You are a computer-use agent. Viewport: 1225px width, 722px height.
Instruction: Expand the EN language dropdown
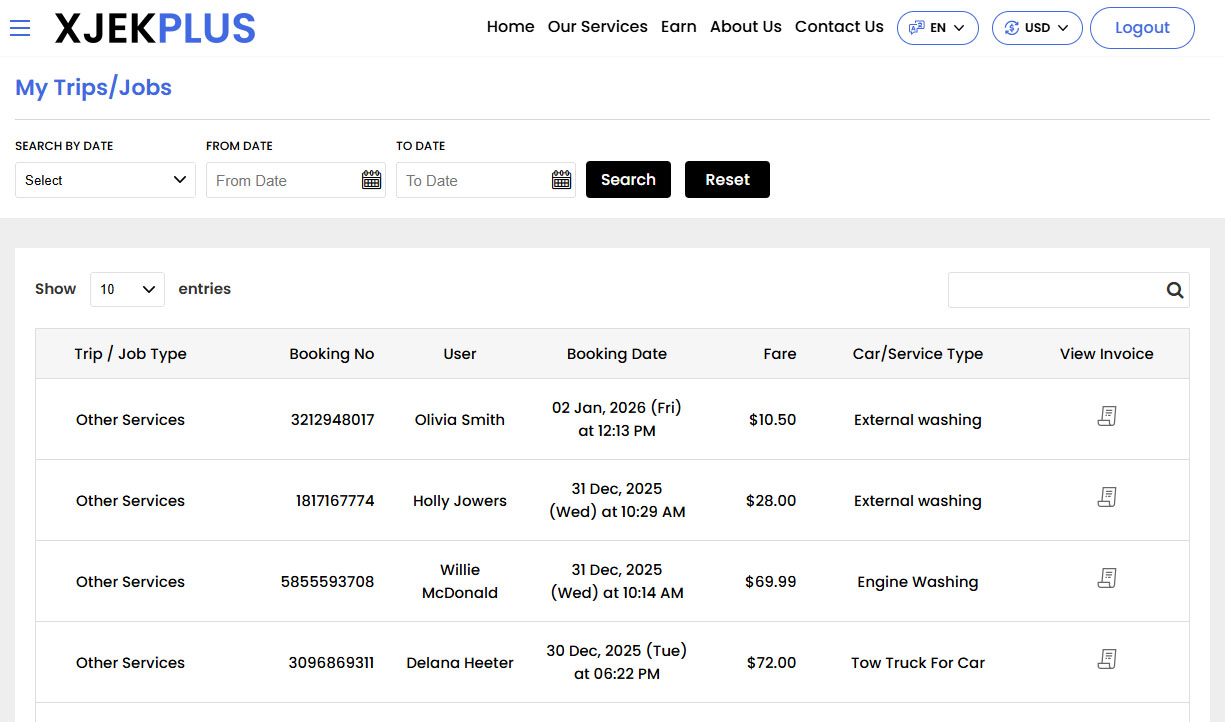937,28
